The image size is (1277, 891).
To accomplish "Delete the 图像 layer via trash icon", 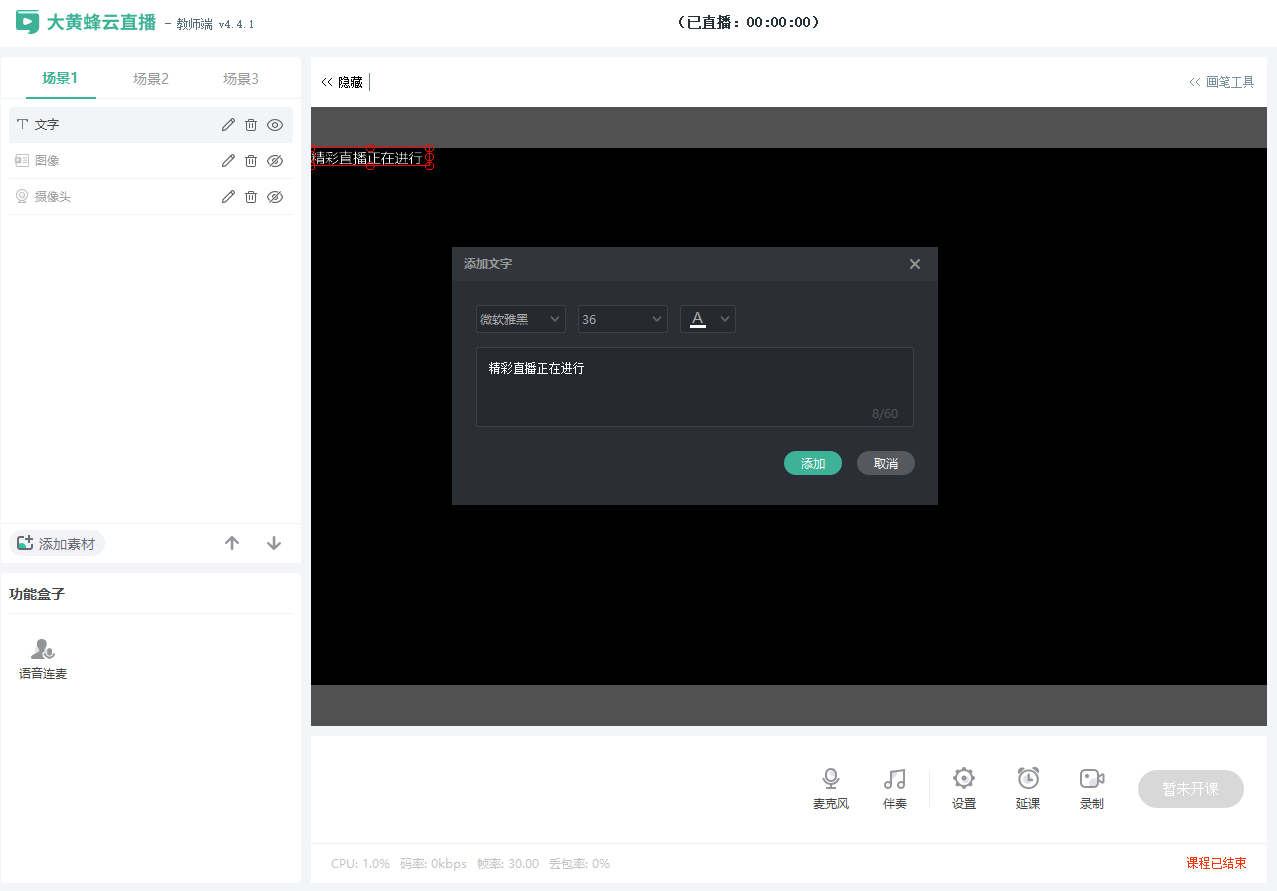I will click(x=251, y=161).
